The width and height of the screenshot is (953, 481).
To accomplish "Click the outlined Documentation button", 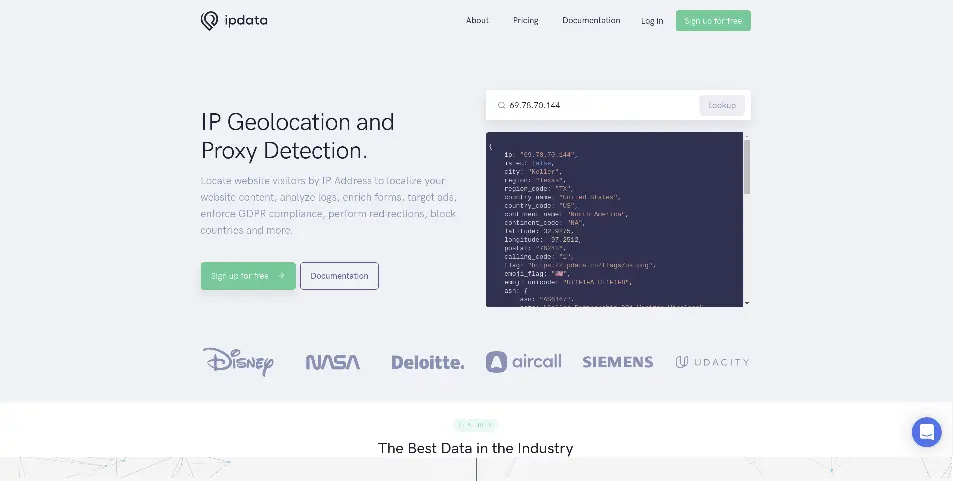I will tap(339, 276).
